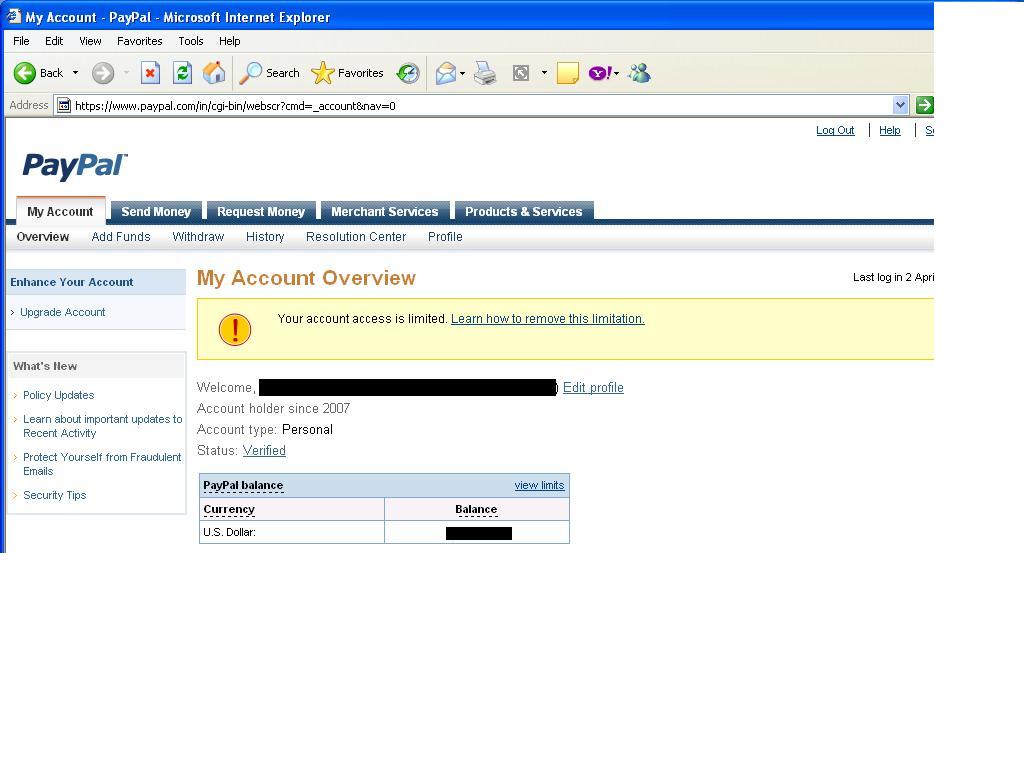Launch the Messenger buddies icon

(639, 73)
